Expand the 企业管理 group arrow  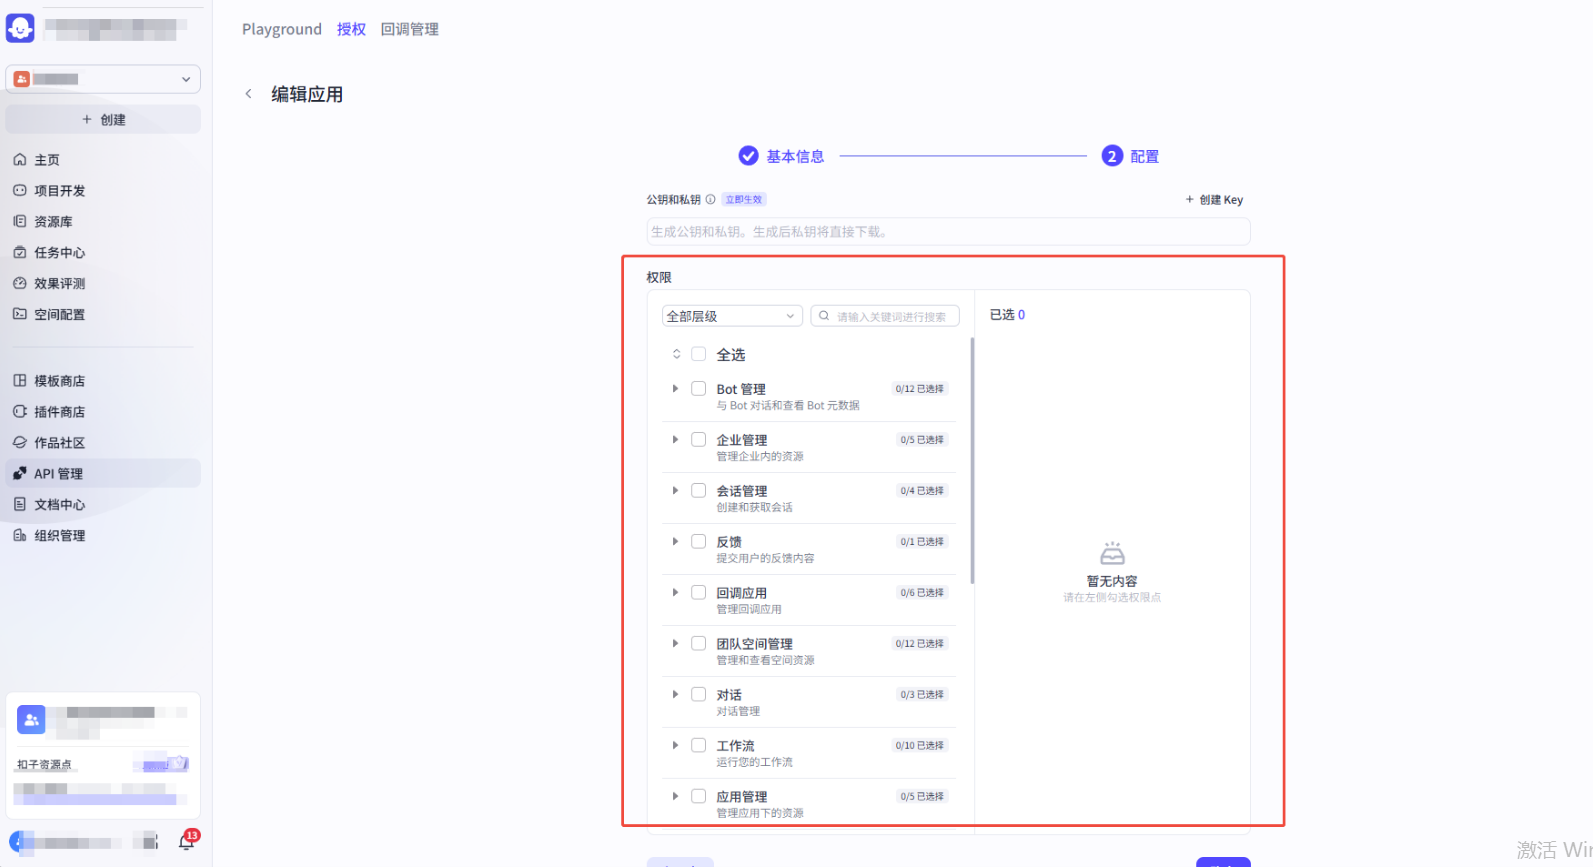pyautogui.click(x=676, y=440)
